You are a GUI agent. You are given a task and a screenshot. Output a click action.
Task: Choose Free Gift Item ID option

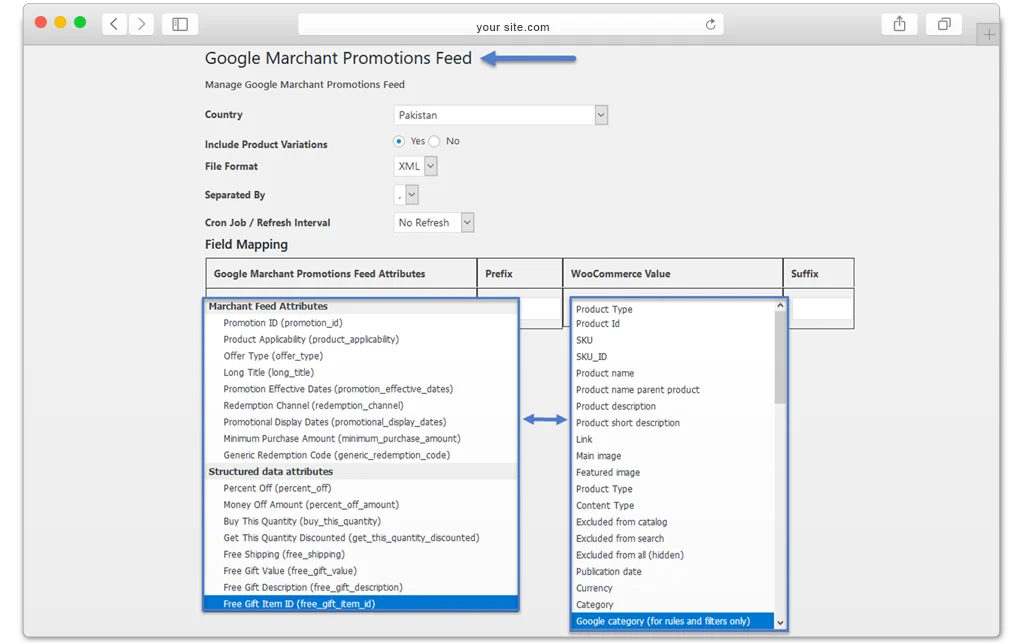pos(361,604)
